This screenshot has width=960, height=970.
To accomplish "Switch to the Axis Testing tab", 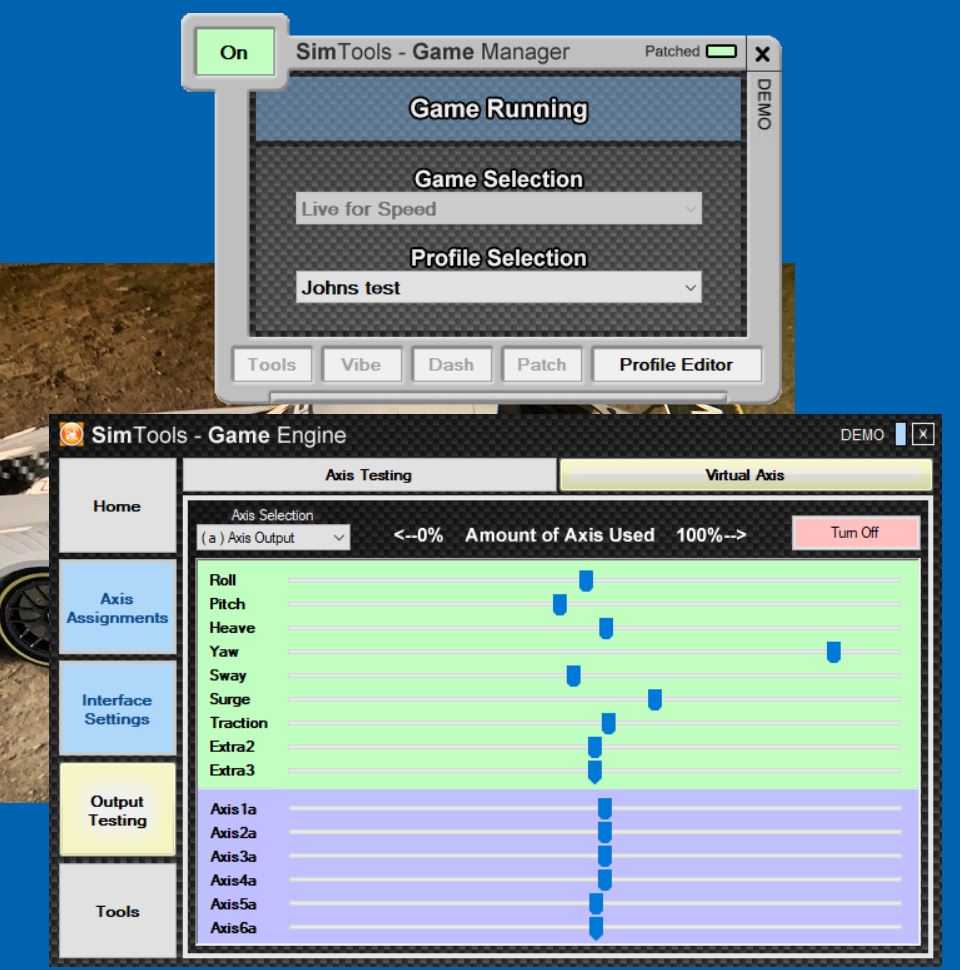I will tap(369, 475).
